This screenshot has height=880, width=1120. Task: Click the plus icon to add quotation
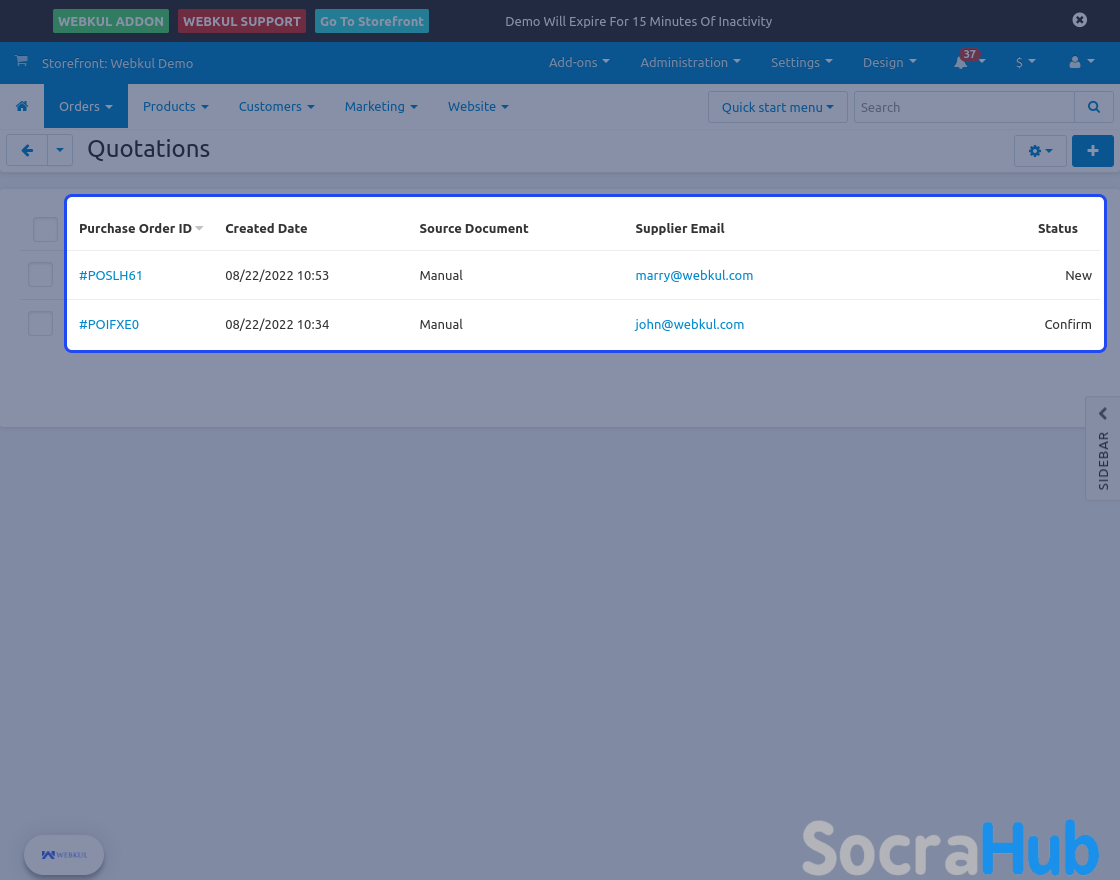coord(1092,150)
